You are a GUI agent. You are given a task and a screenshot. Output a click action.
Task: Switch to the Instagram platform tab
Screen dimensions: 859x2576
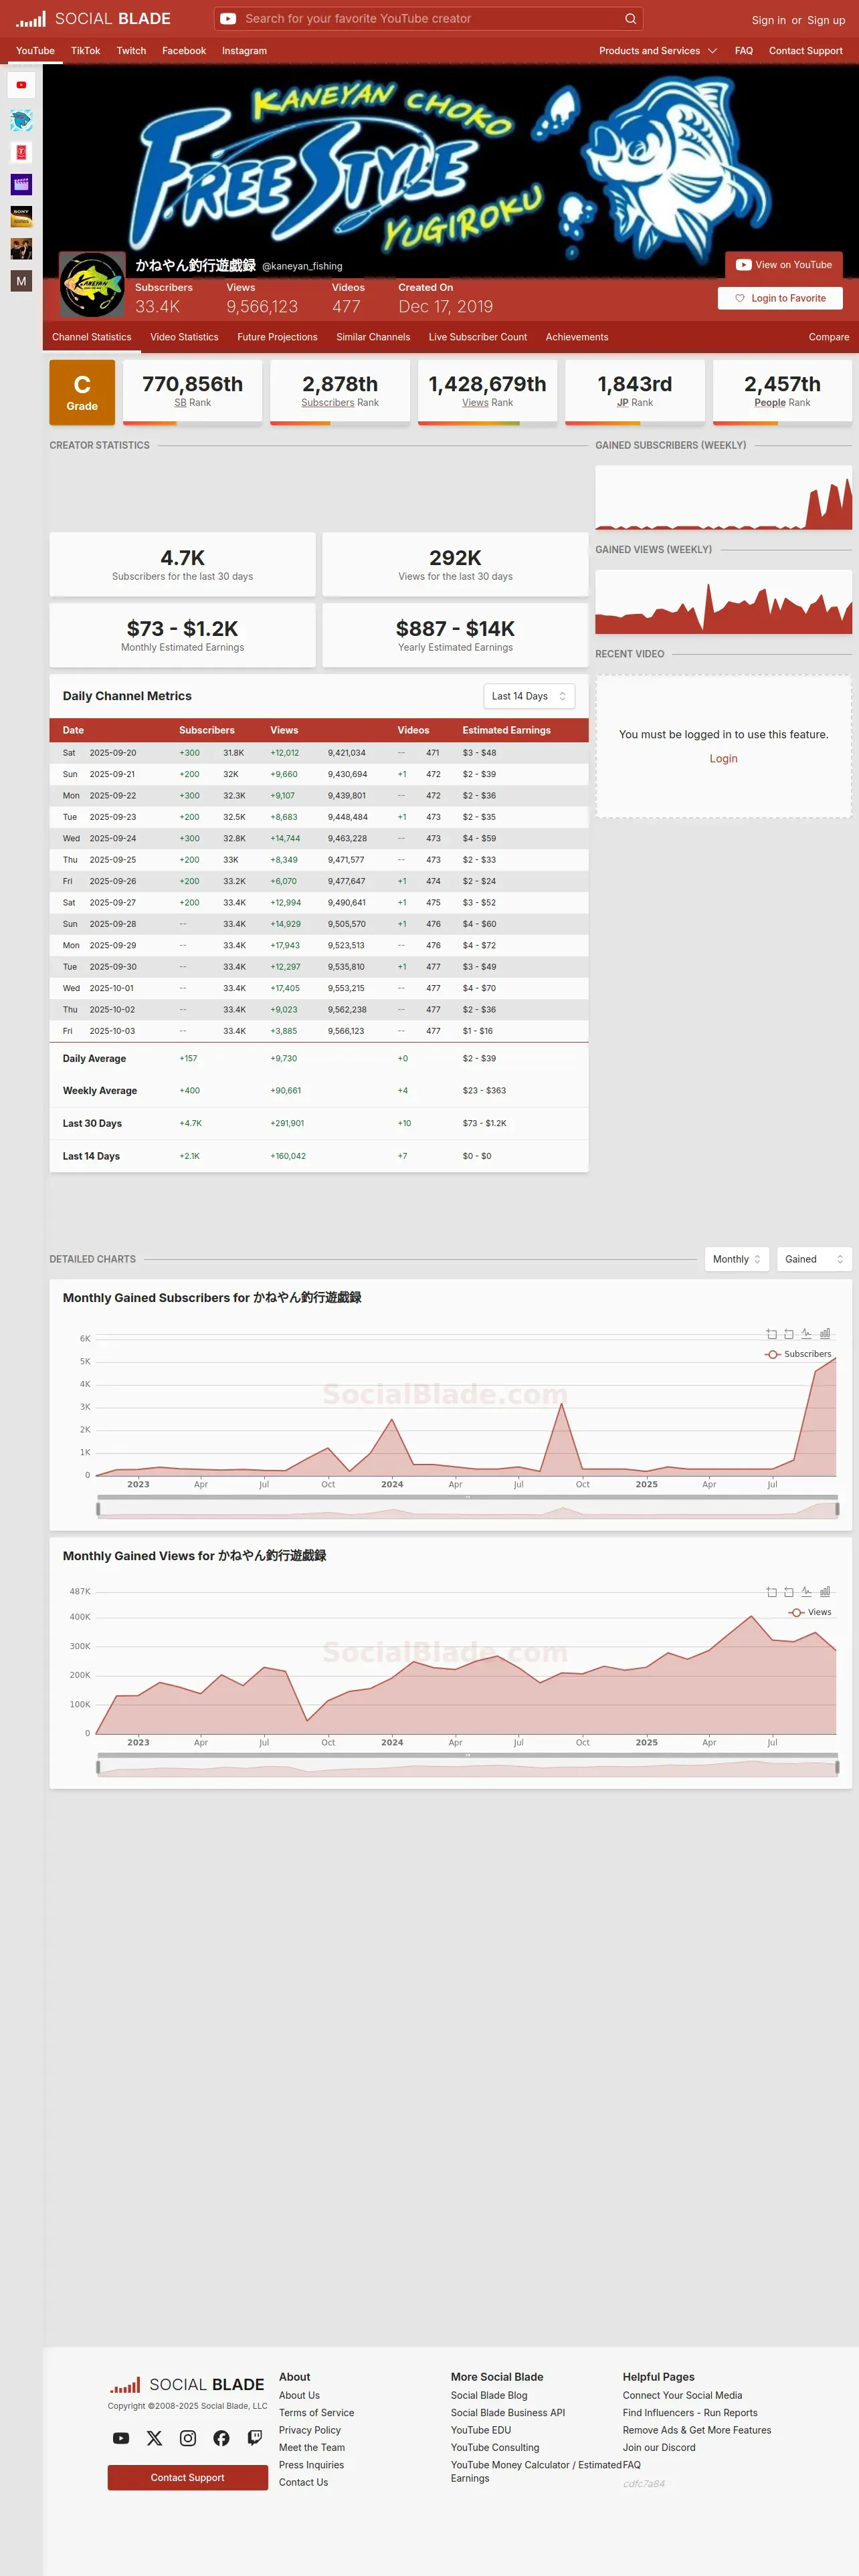pos(244,51)
